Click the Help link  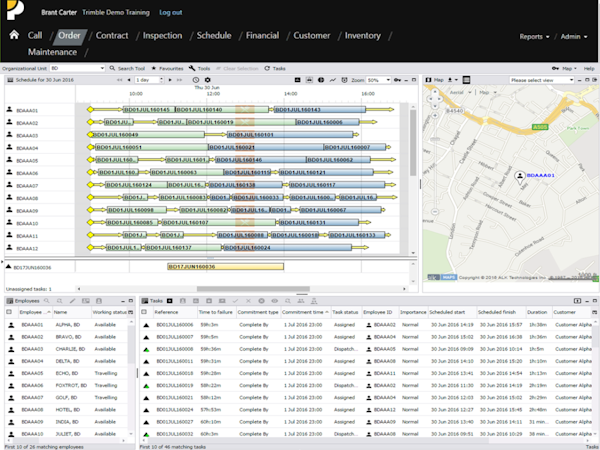click(589, 68)
